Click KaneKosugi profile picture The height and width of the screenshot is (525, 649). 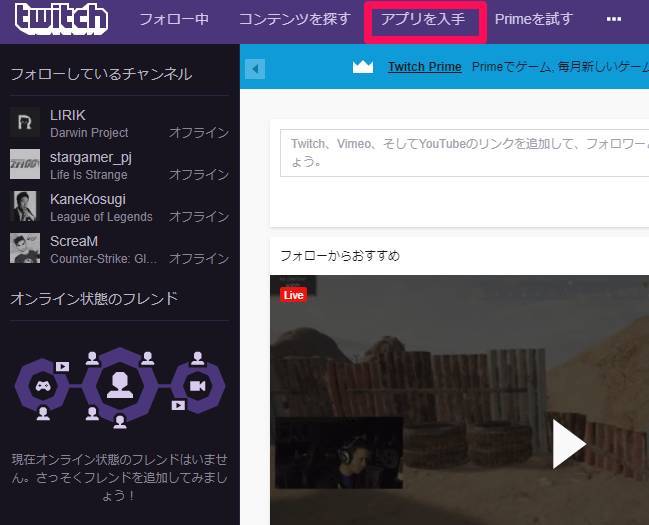click(25, 206)
